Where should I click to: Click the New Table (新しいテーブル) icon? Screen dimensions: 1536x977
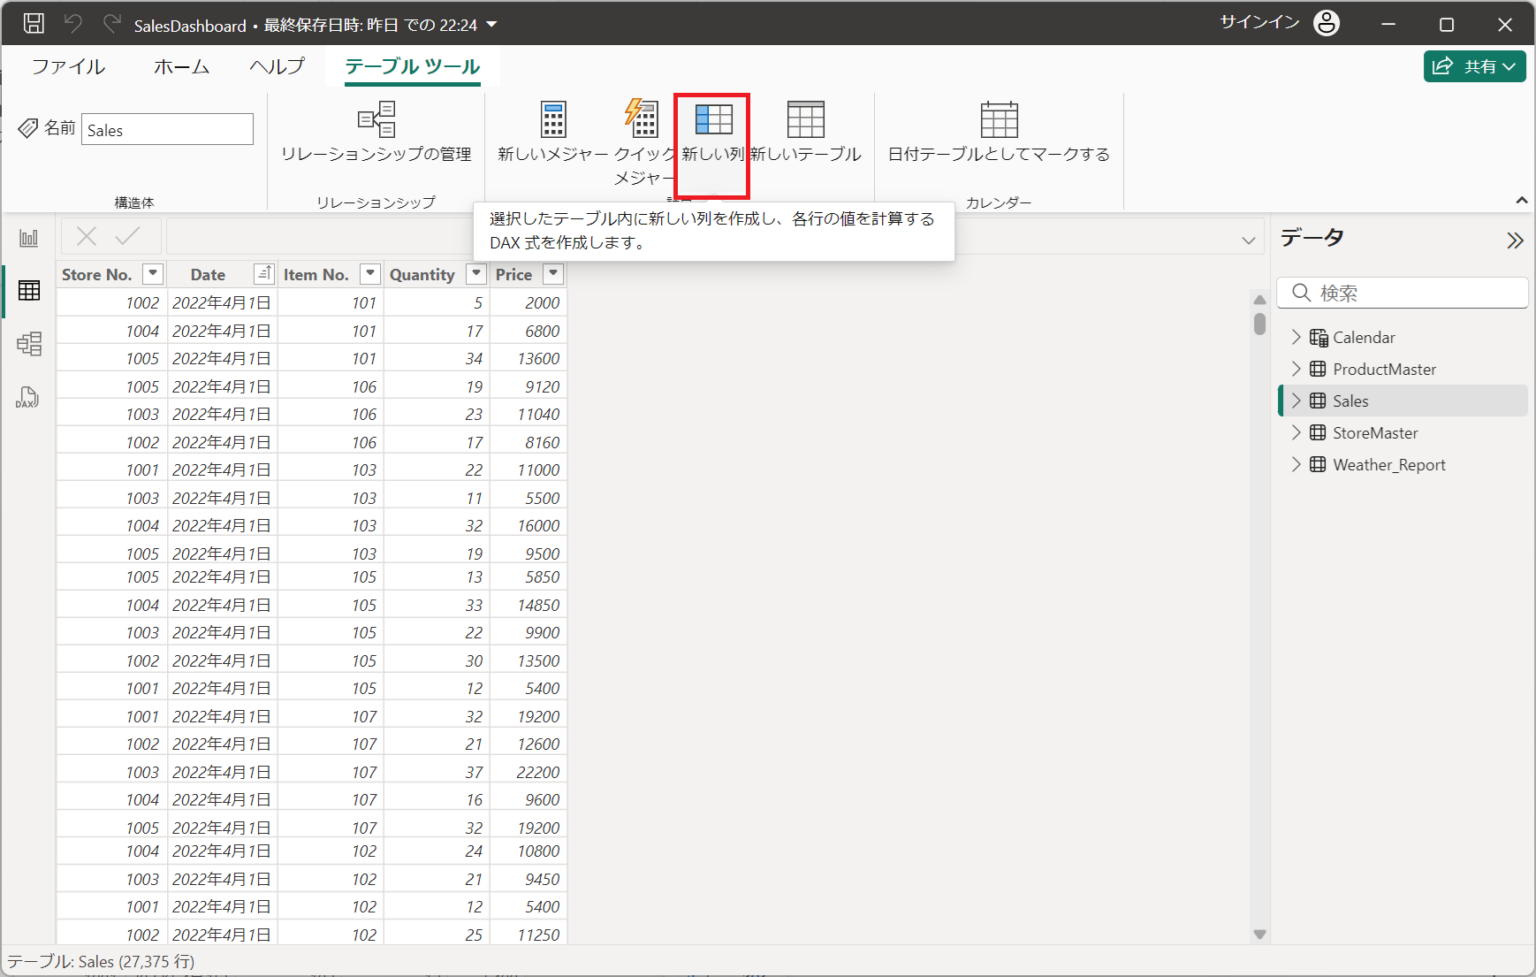click(805, 120)
